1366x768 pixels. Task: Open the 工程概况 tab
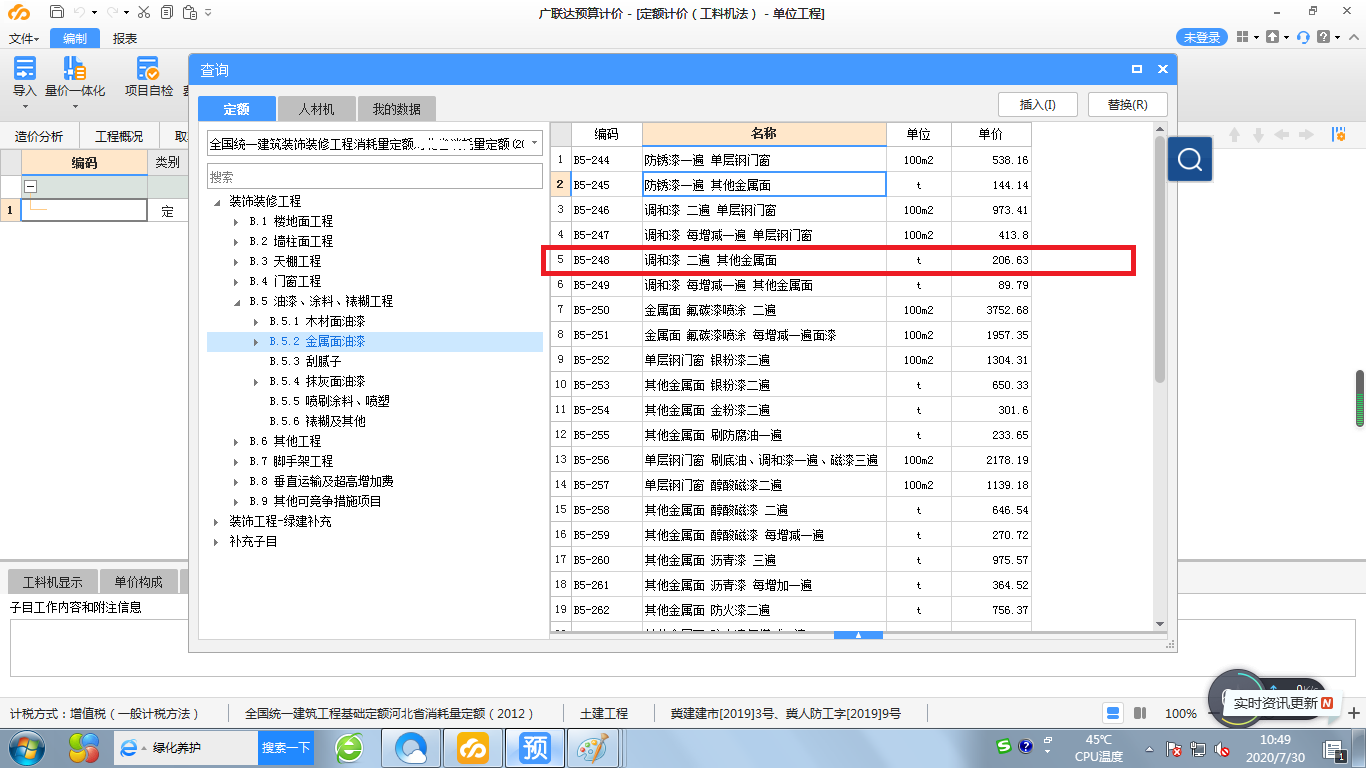118,136
